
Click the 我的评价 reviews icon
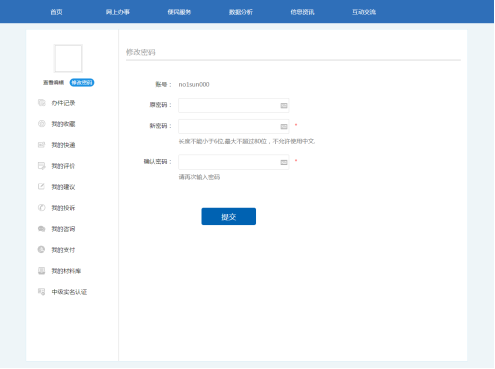[41, 166]
